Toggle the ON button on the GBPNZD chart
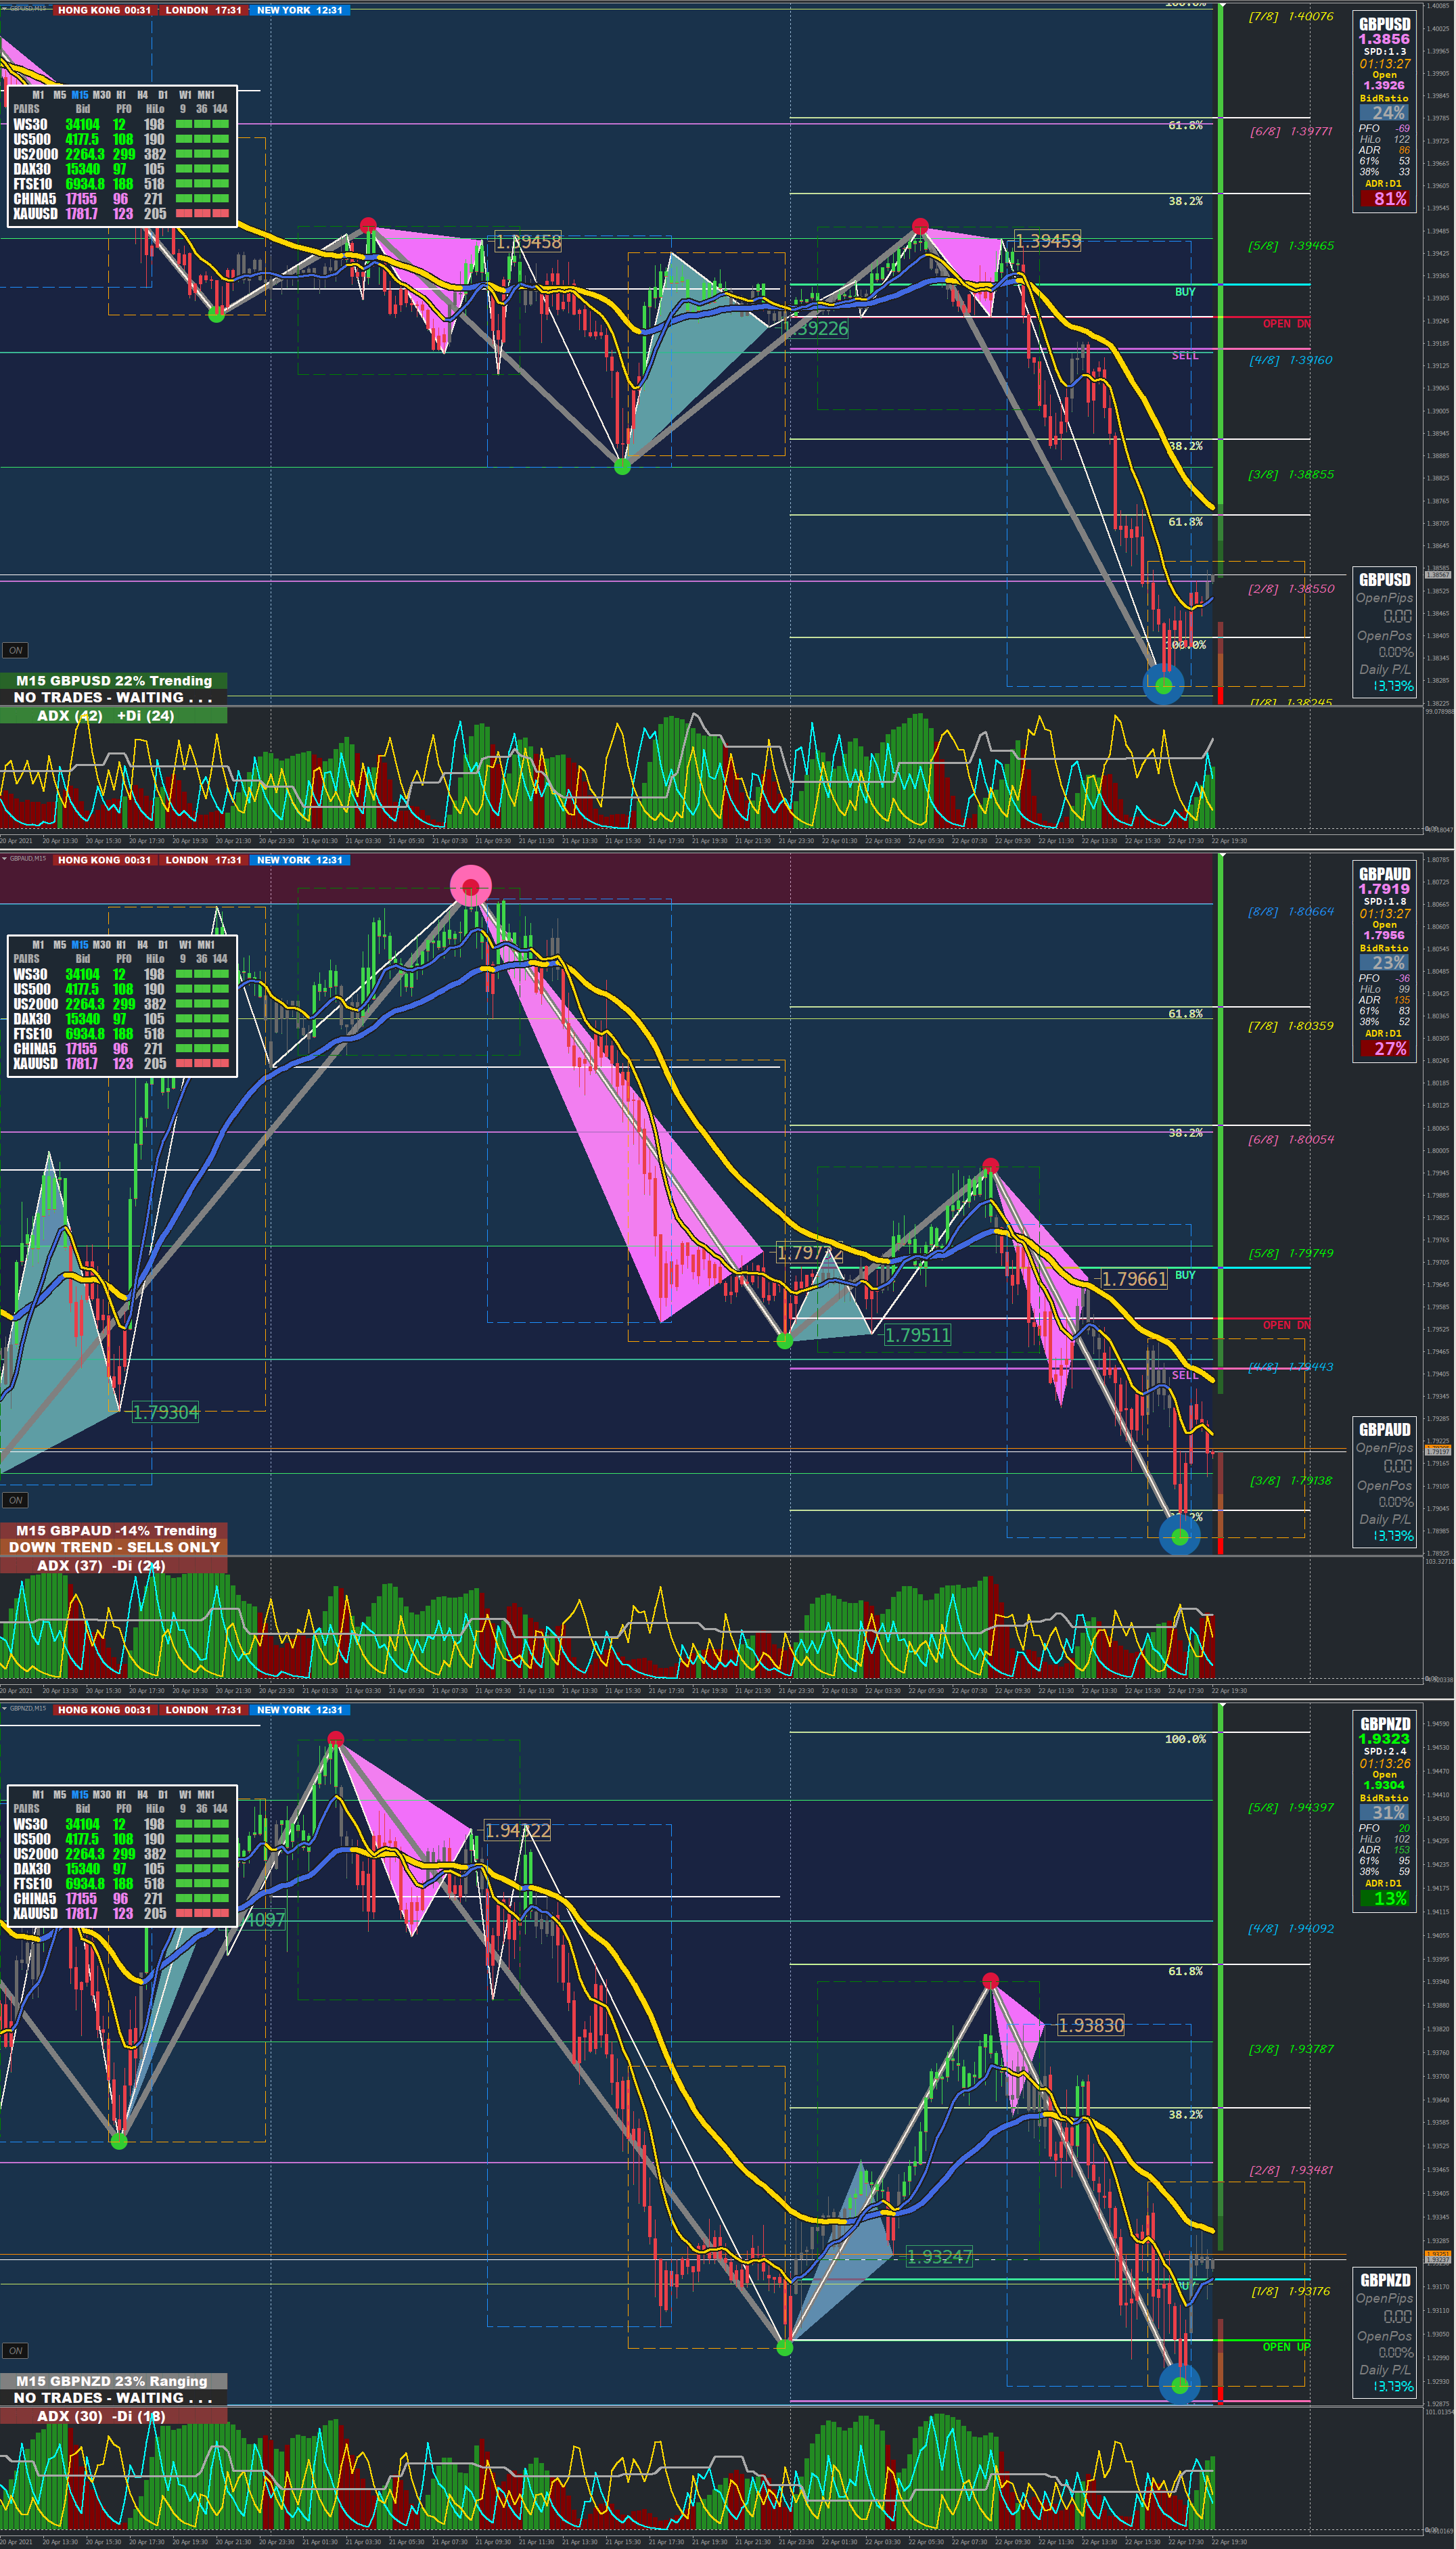 [15, 2350]
